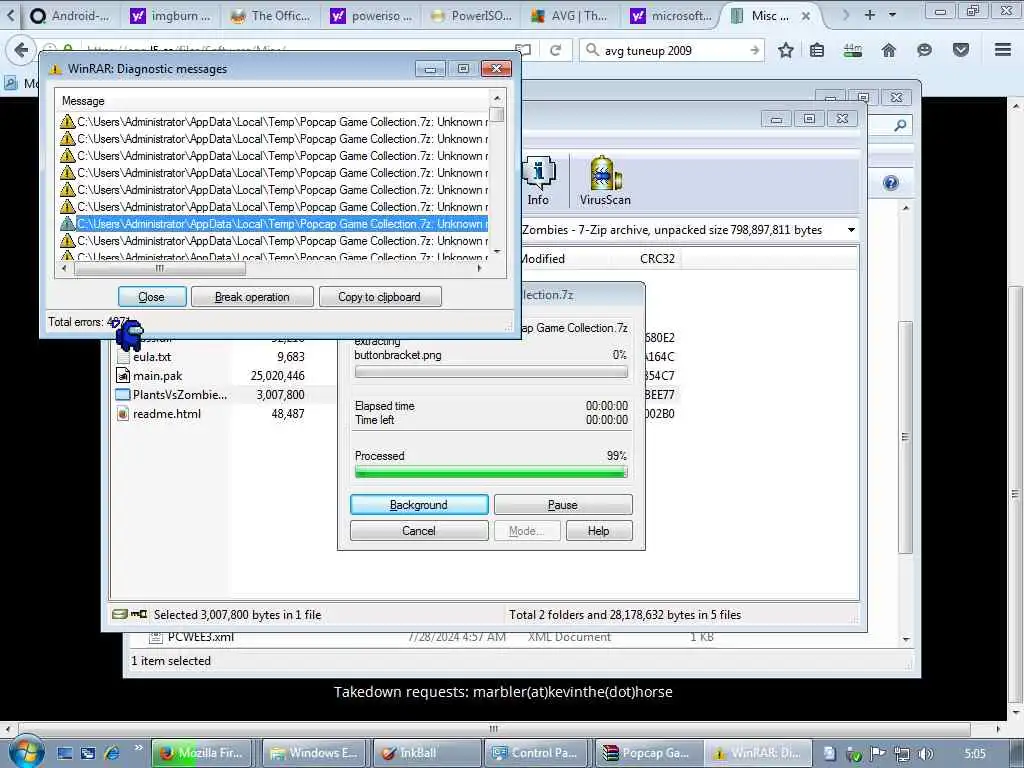The image size is (1024, 768).
Task: Open the WinRAR Info toolbar icon
Action: pyautogui.click(x=539, y=181)
